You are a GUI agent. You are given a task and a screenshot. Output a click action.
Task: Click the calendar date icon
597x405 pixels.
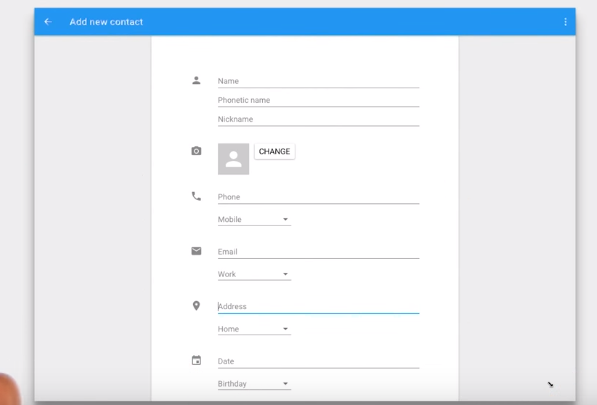pyautogui.click(x=196, y=360)
